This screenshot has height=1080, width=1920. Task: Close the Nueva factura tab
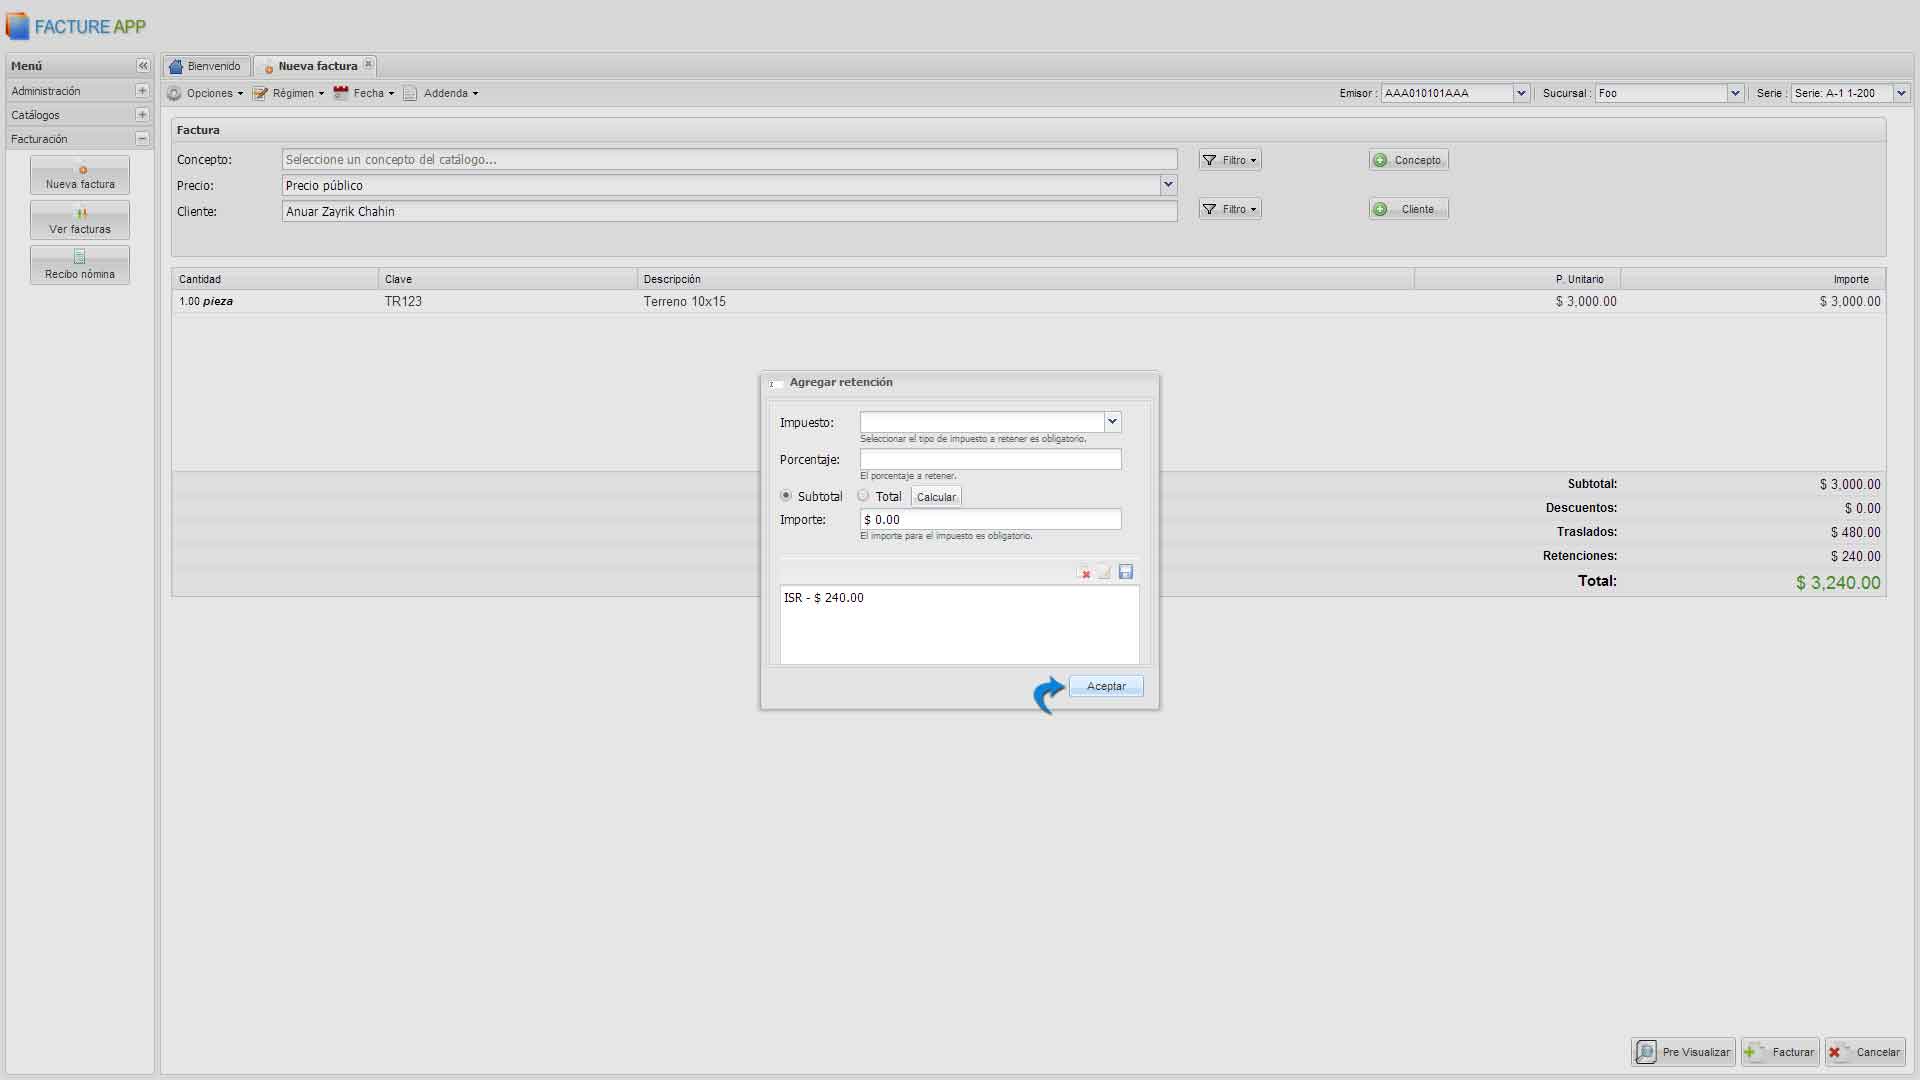pos(369,65)
